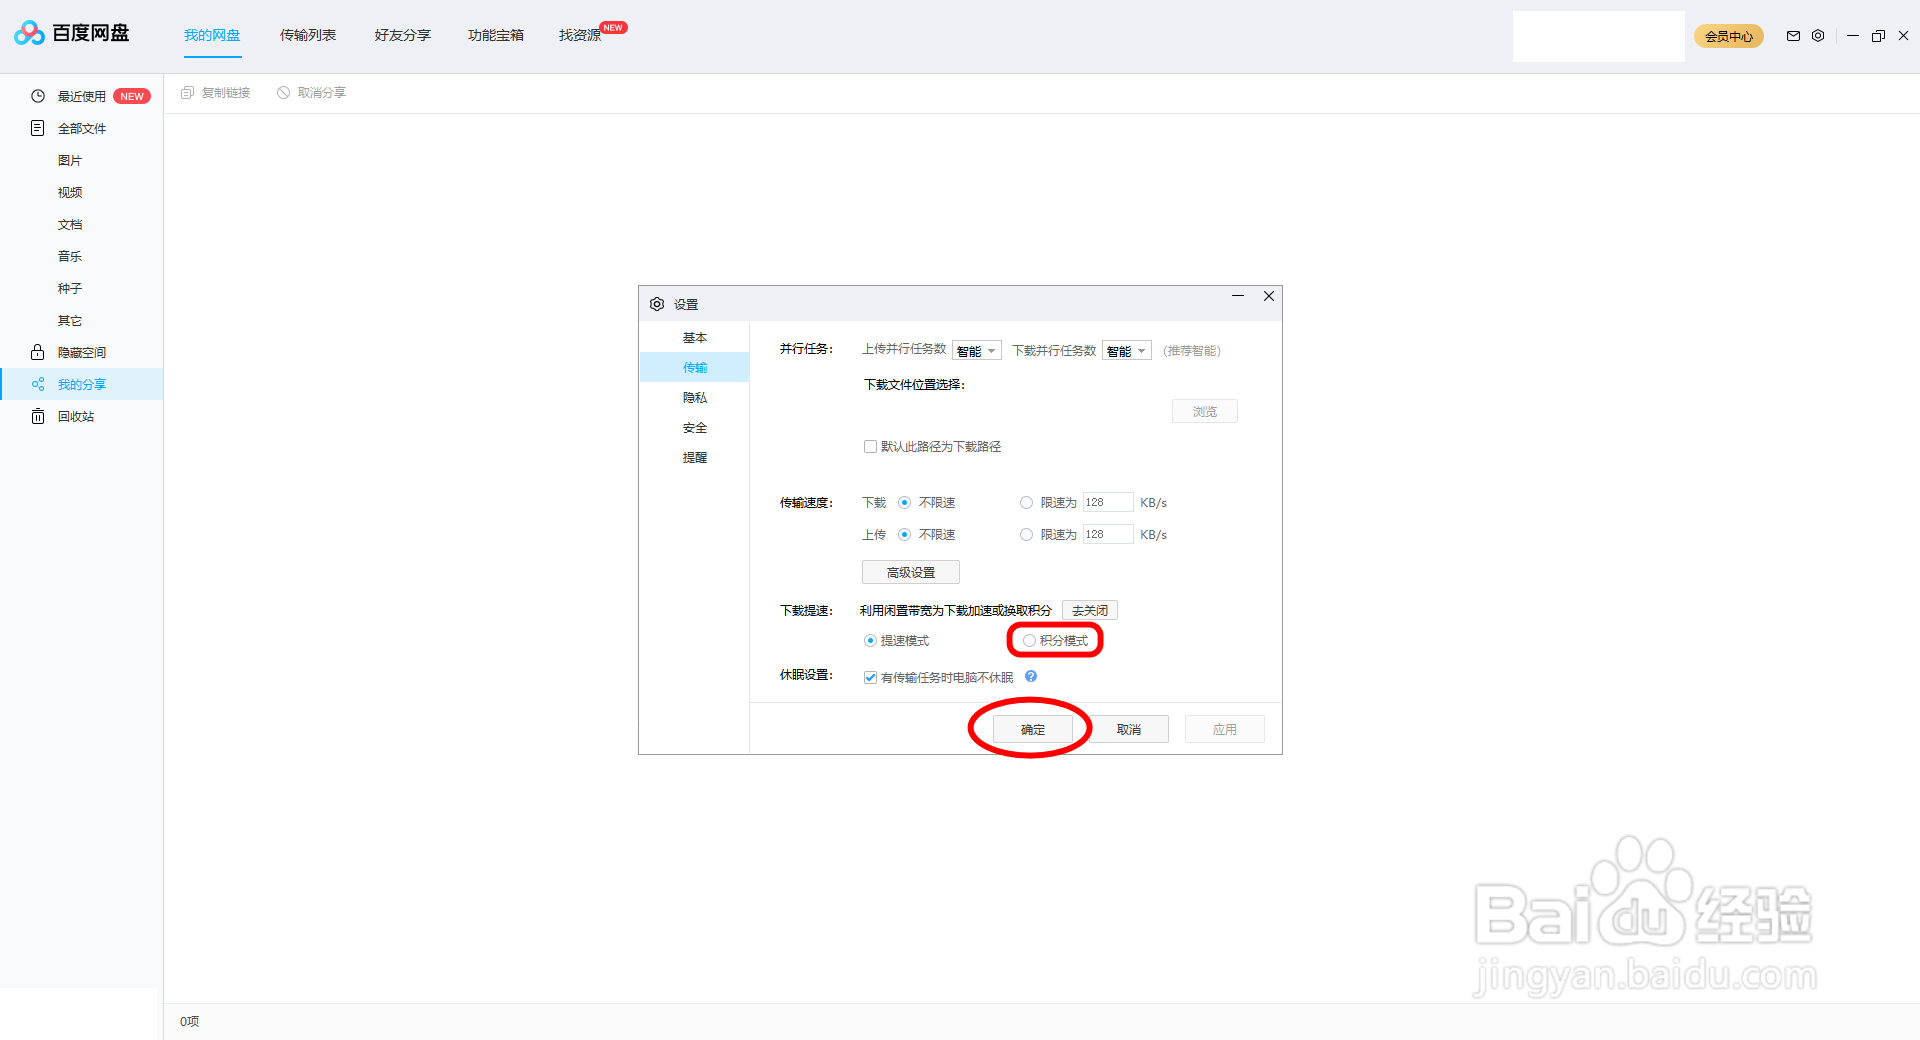The image size is (1920, 1040).
Task: Open the 种子 section
Action: pos(70,288)
